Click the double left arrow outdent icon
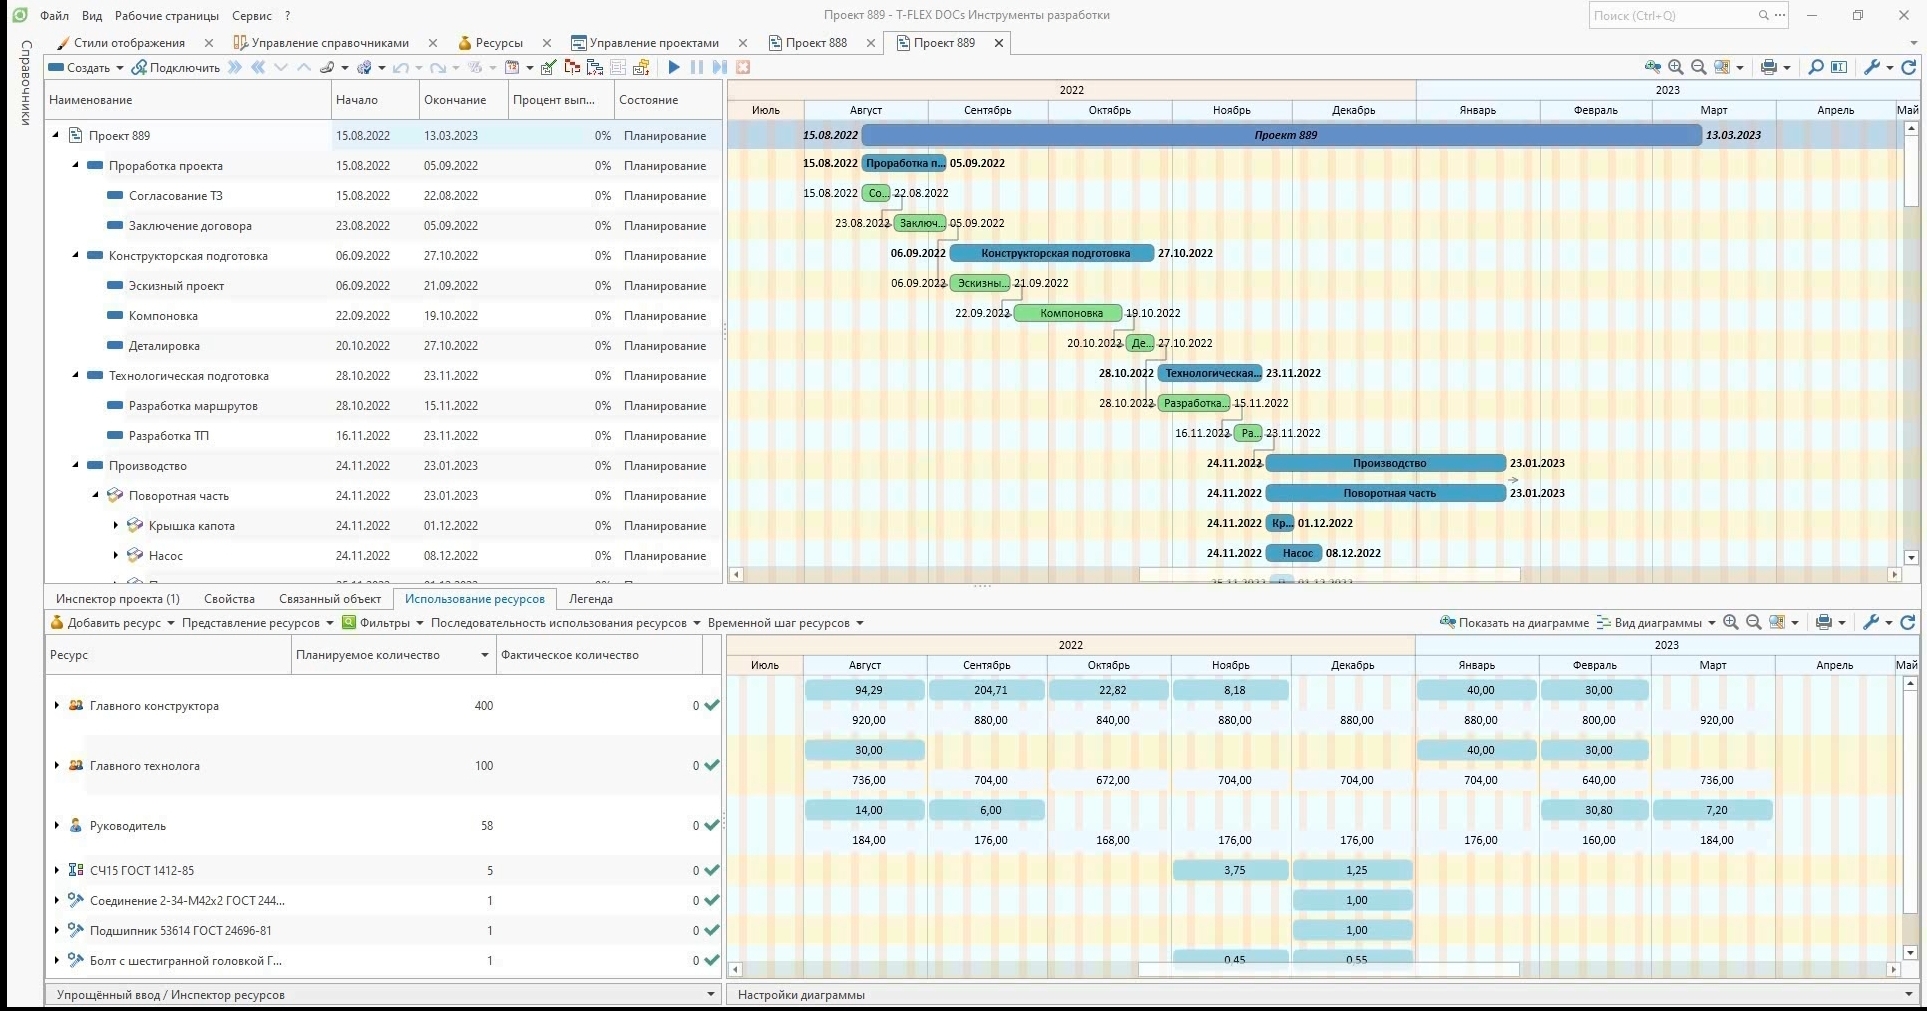Viewport: 1927px width, 1011px height. (x=258, y=68)
